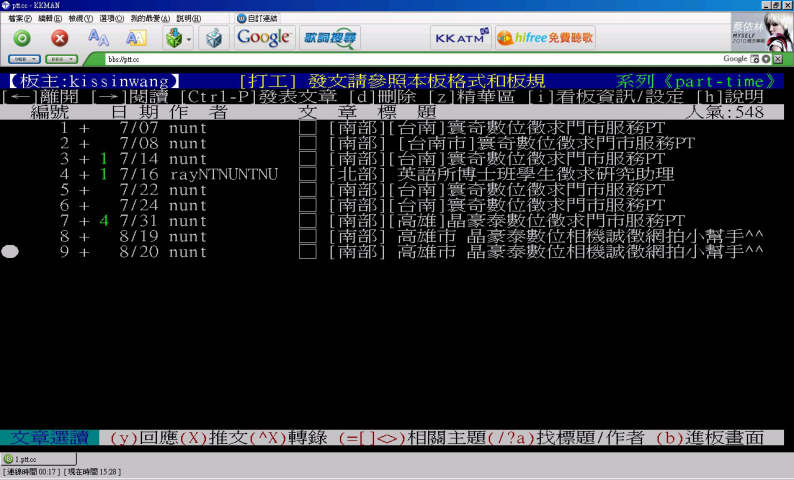Click the 人氣:548 popularity text
This screenshot has width=794, height=480.
point(725,112)
